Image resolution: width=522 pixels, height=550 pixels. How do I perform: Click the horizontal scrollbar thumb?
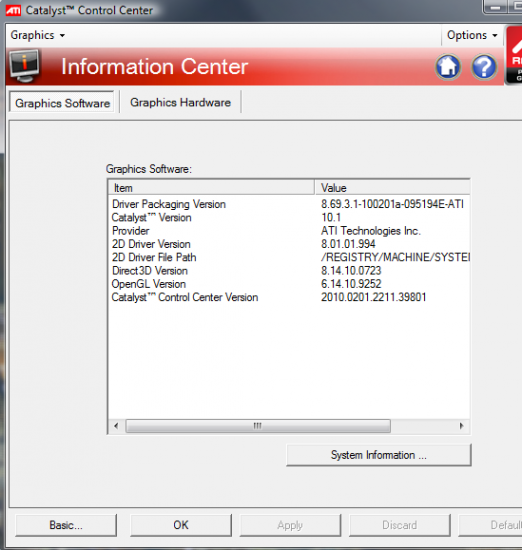pos(258,426)
